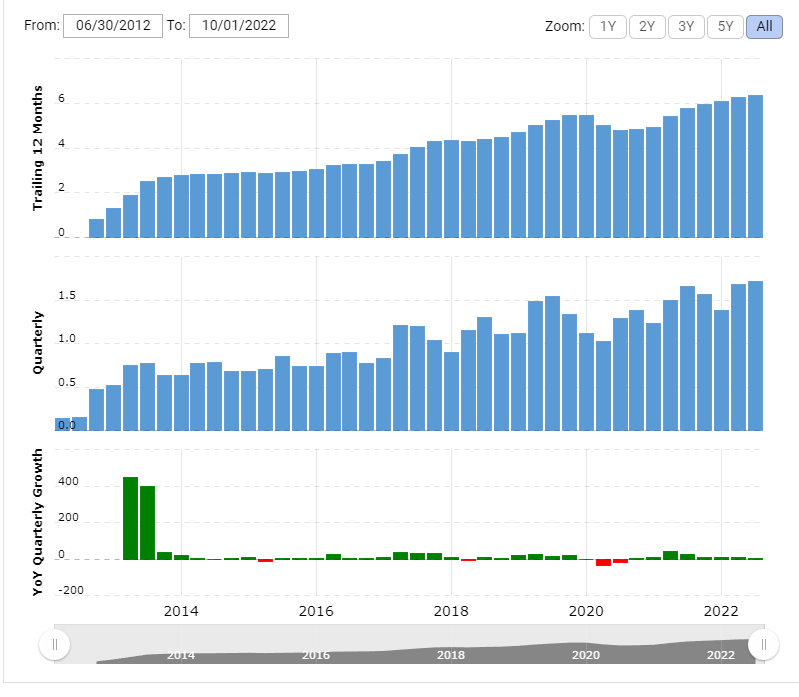Image resolution: width=799 pixels, height=697 pixels.
Task: Select the last bar in Trailing 12 Months chart
Action: (x=755, y=166)
